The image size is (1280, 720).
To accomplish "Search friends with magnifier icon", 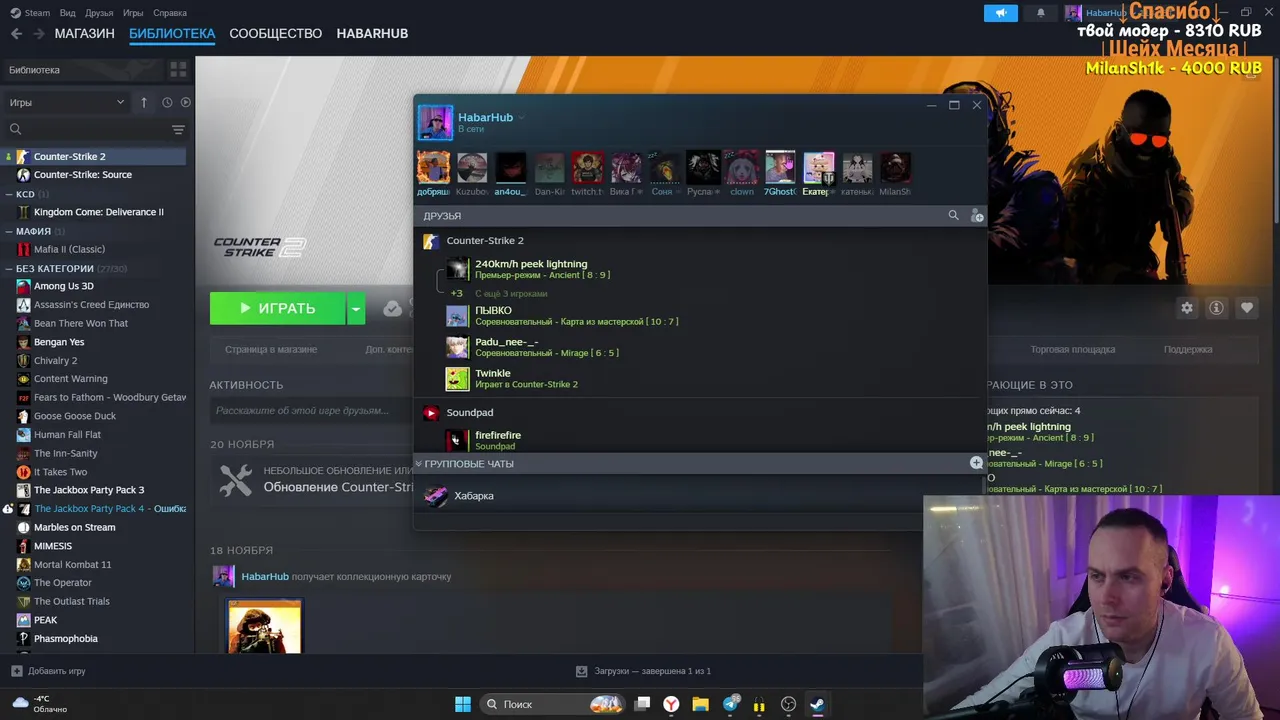I will 953,215.
